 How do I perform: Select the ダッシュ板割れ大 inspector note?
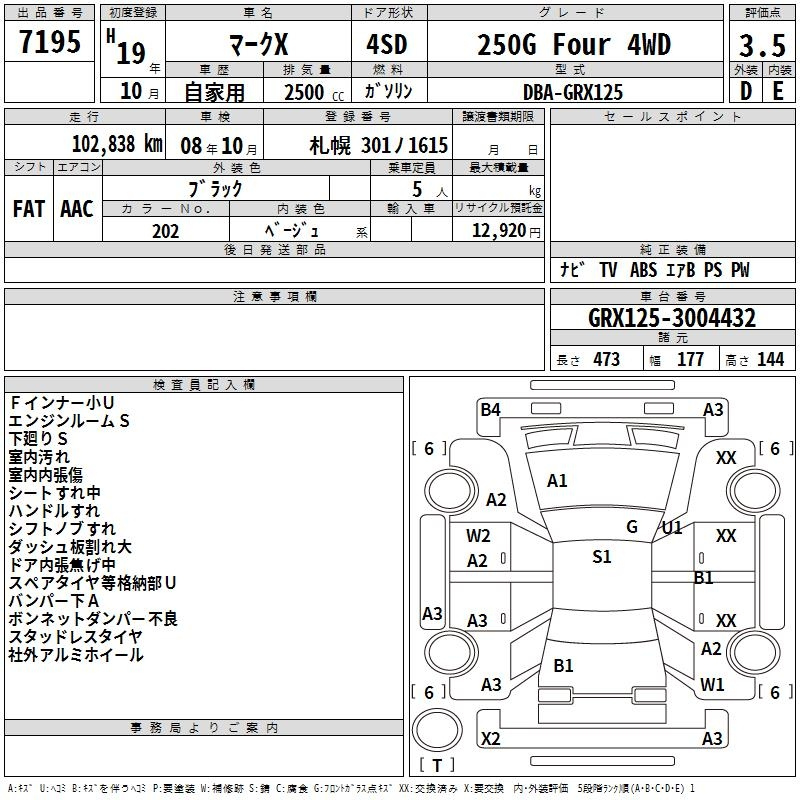click(x=70, y=546)
